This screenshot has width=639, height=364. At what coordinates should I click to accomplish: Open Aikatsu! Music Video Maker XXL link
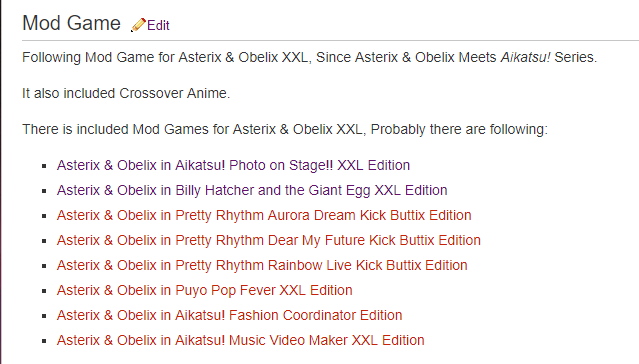click(x=240, y=340)
